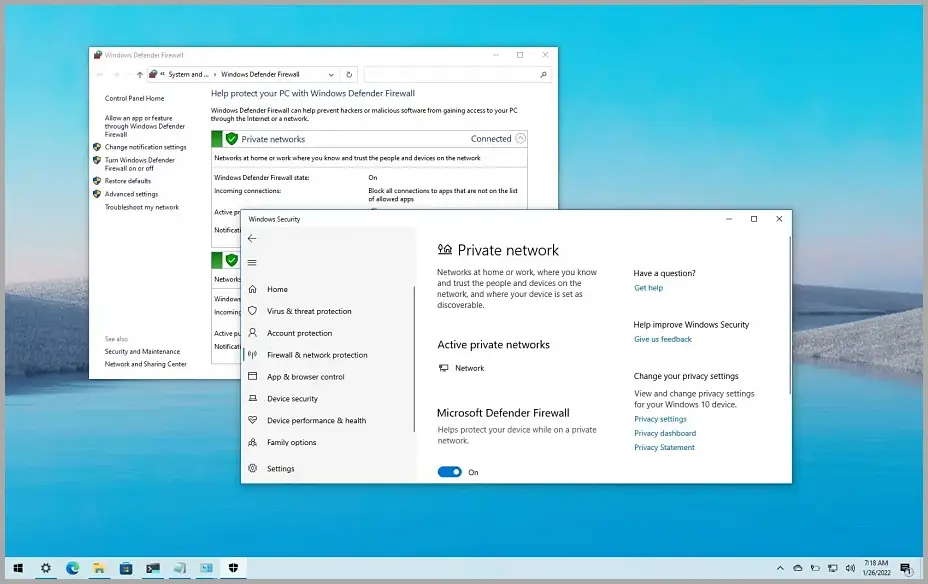Open File Explorer from taskbar
The width and height of the screenshot is (928, 584).
[99, 569]
